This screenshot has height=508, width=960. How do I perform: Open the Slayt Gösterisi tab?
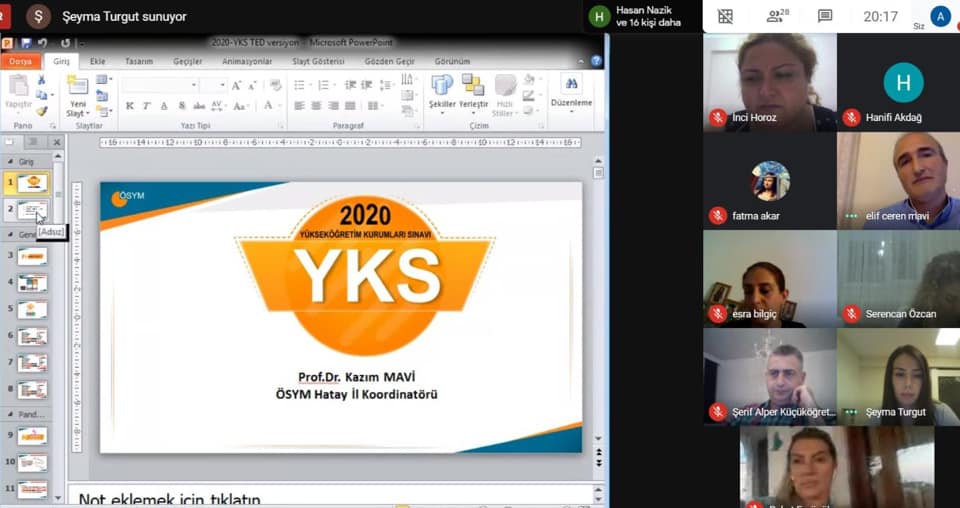[320, 61]
